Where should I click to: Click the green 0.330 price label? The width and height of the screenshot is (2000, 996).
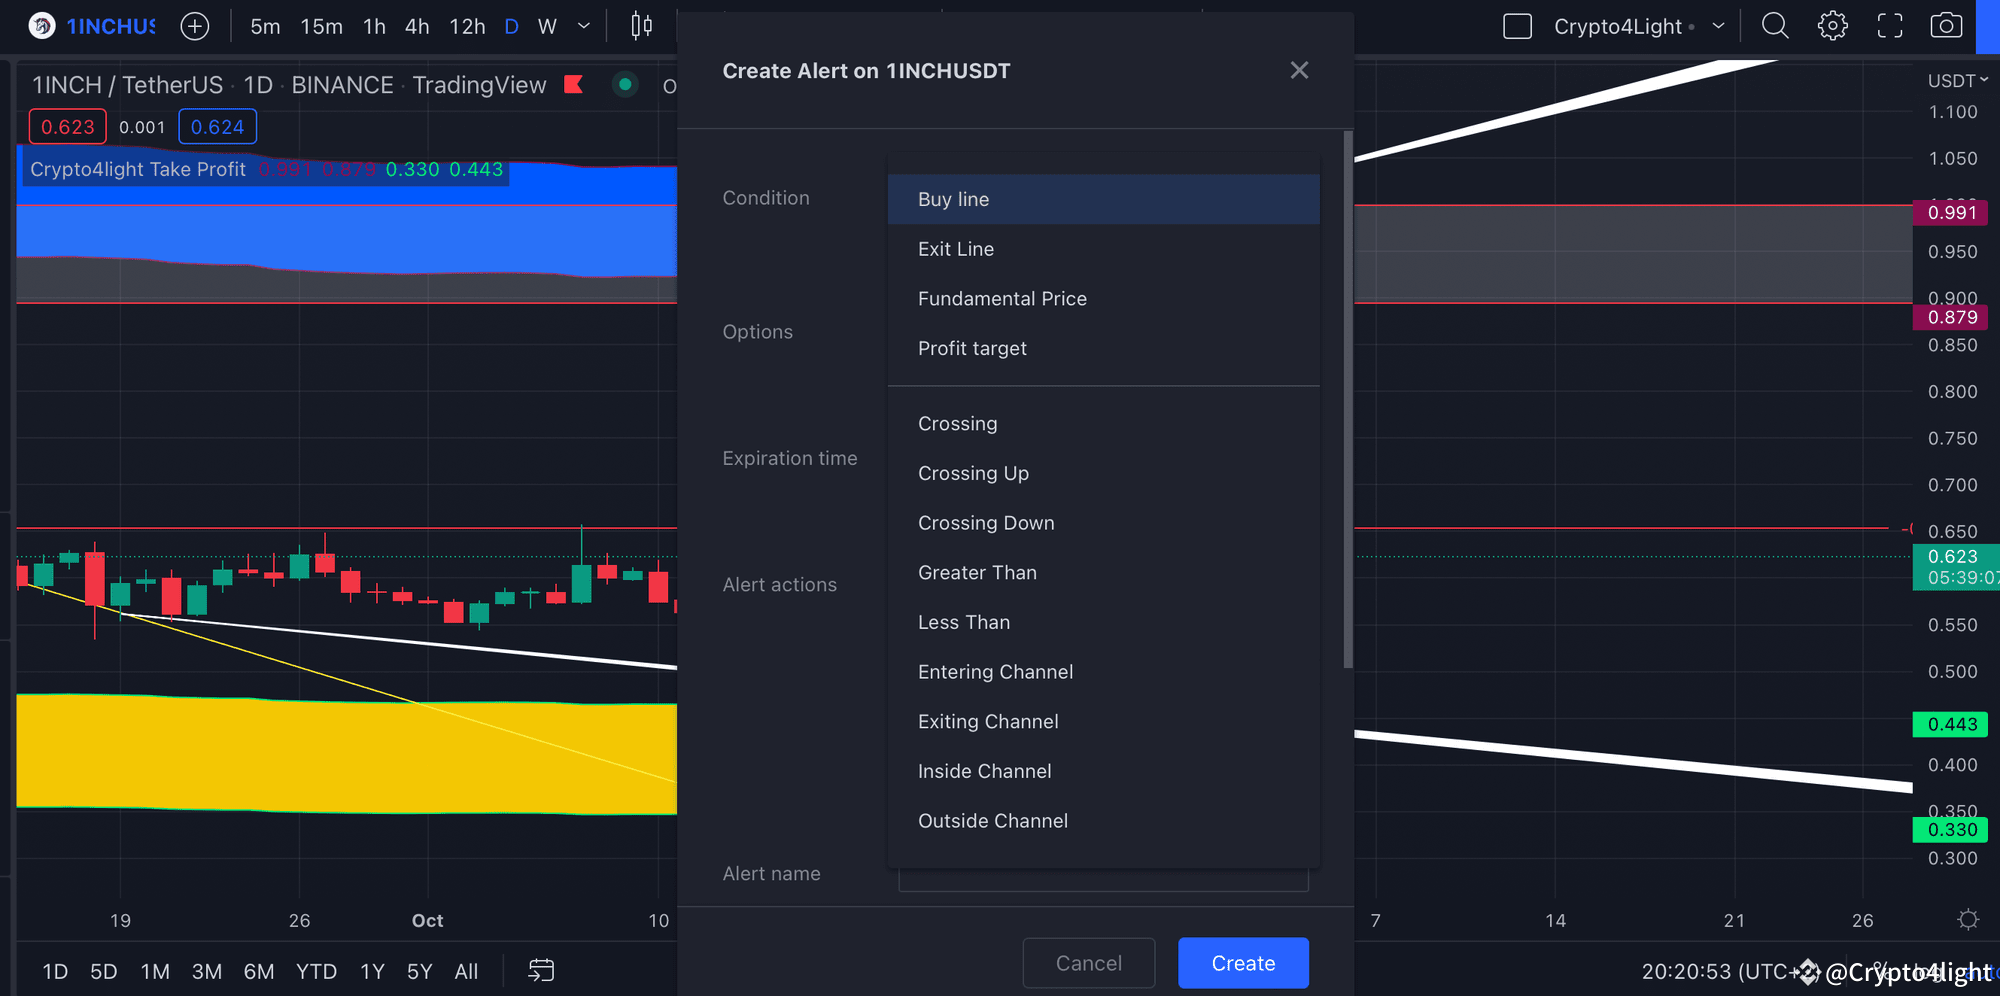click(x=1952, y=829)
